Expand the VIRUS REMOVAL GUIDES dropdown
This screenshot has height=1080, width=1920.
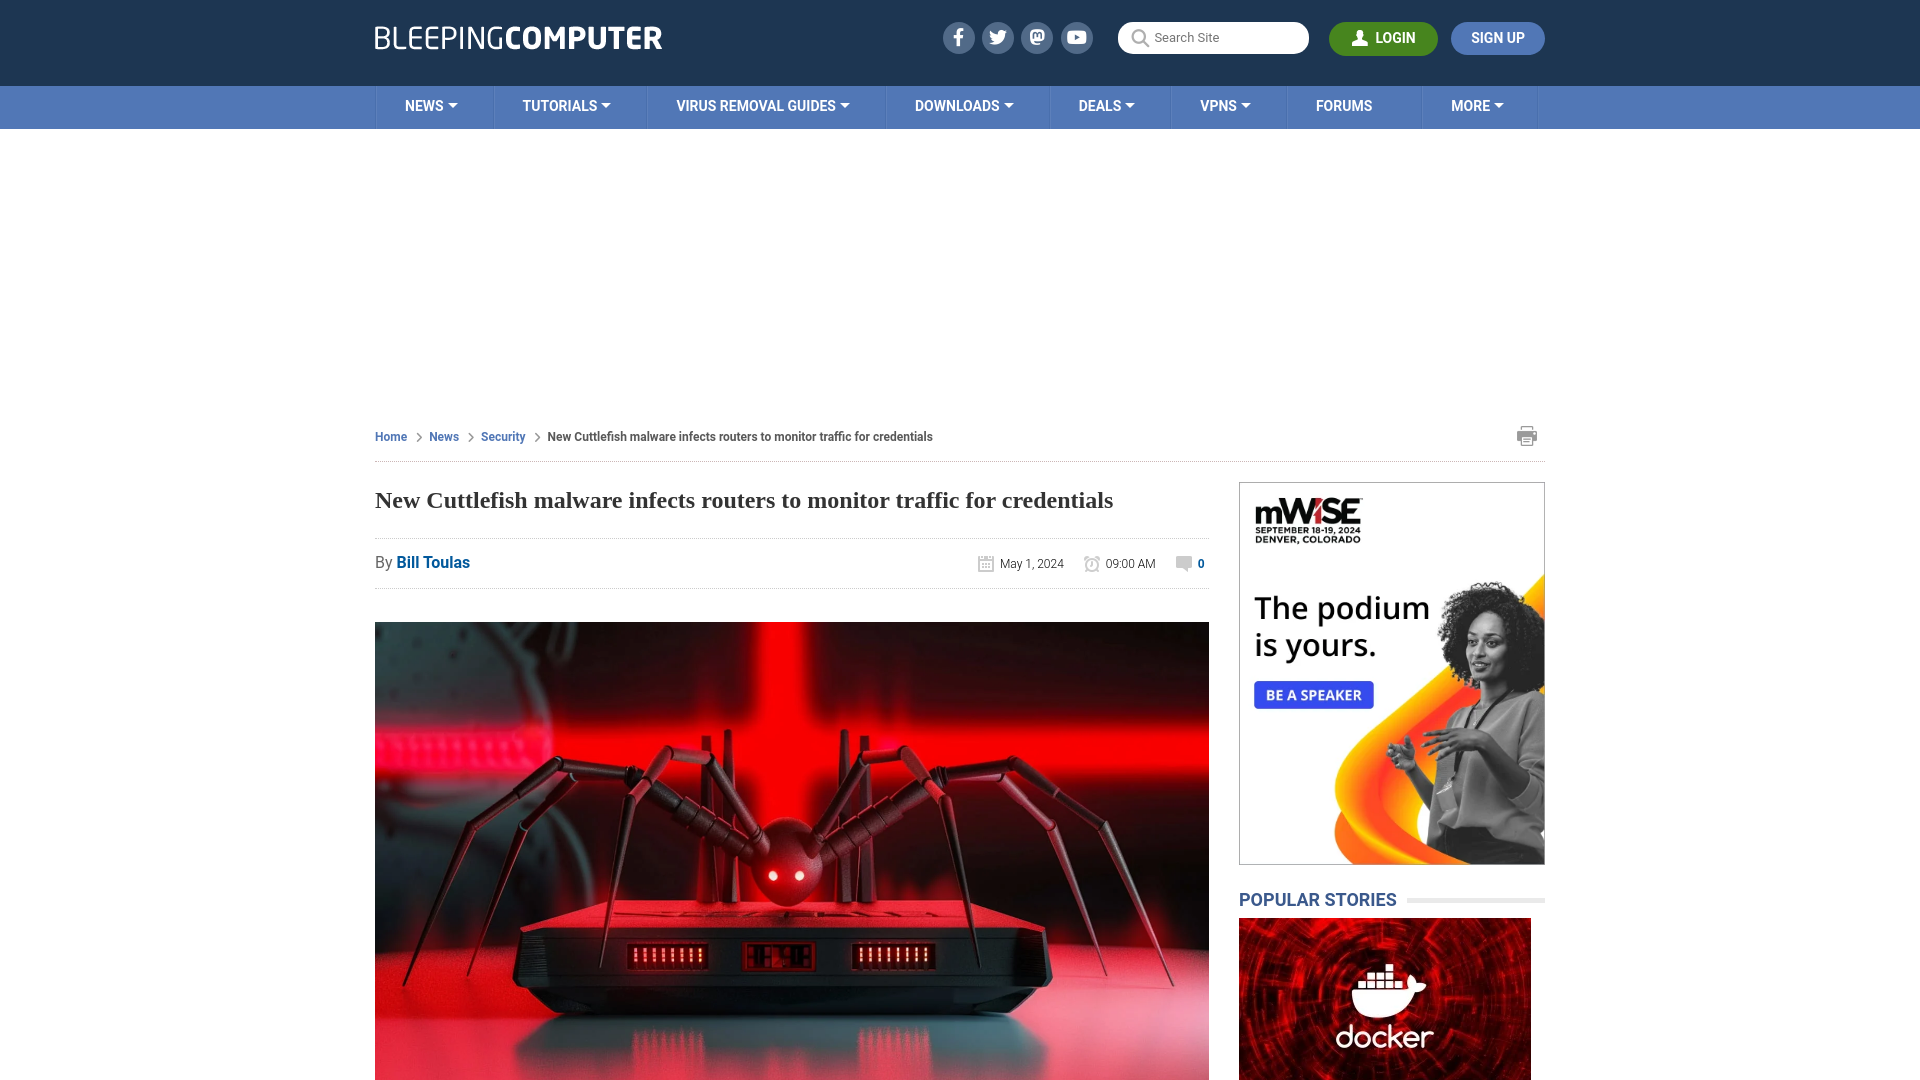762,105
